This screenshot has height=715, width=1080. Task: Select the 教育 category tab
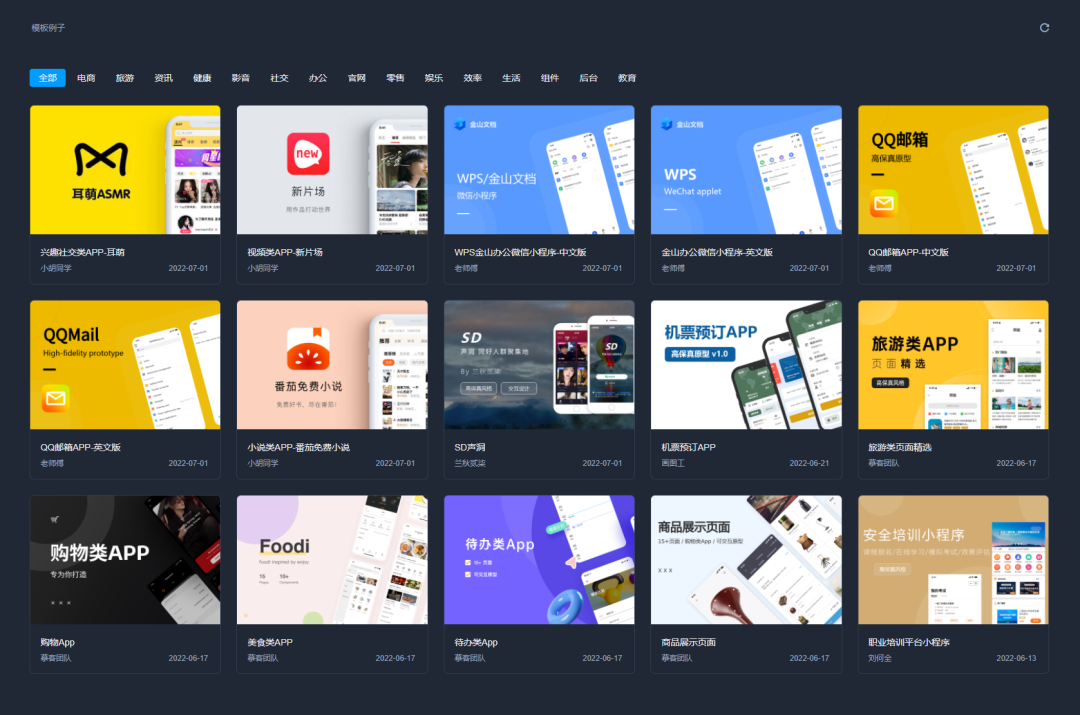(627, 78)
